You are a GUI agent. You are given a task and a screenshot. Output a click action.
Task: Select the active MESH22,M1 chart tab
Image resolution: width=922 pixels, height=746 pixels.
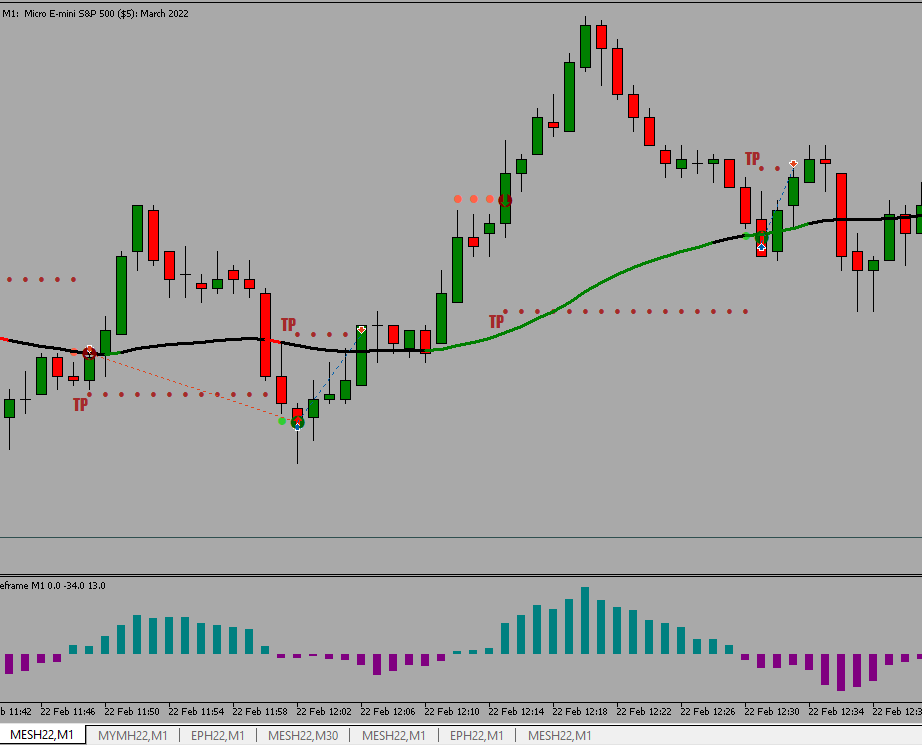(x=42, y=735)
